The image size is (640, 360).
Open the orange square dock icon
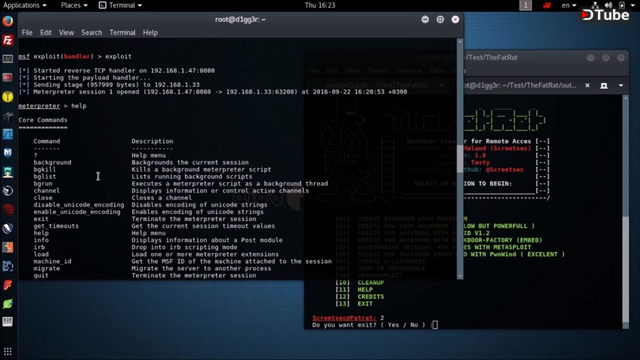(8, 247)
